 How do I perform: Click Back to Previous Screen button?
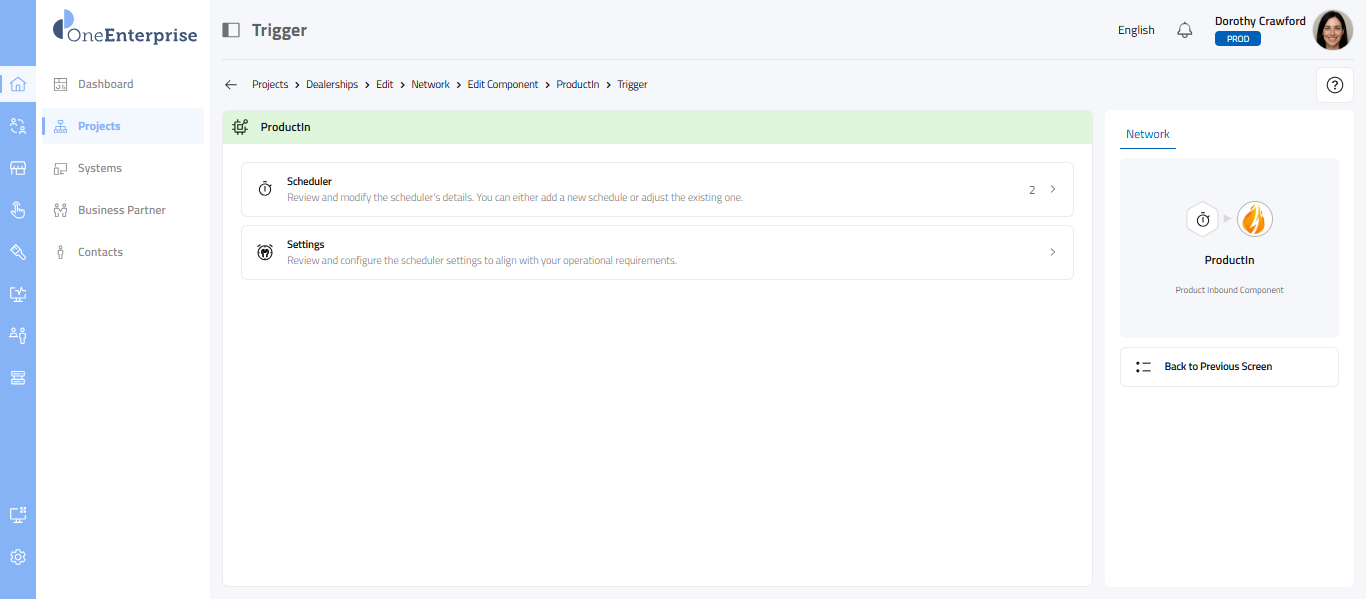[1229, 367]
